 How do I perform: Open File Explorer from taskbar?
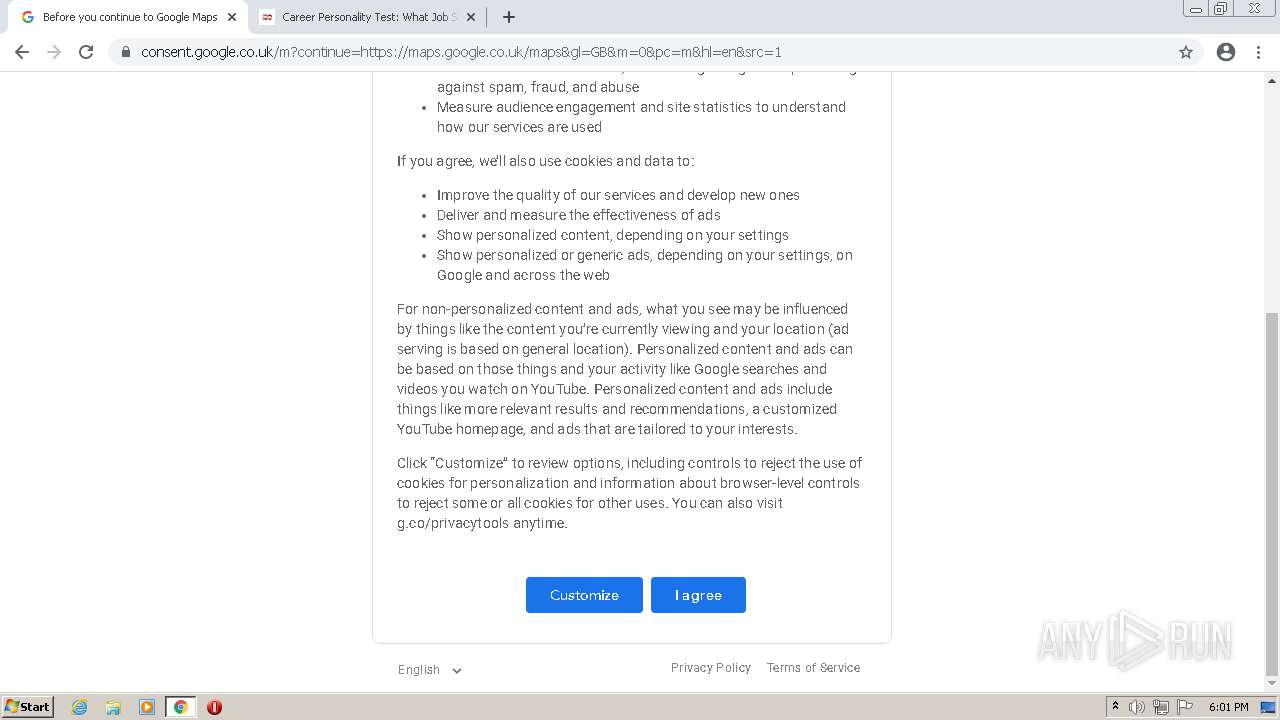pyautogui.click(x=113, y=707)
